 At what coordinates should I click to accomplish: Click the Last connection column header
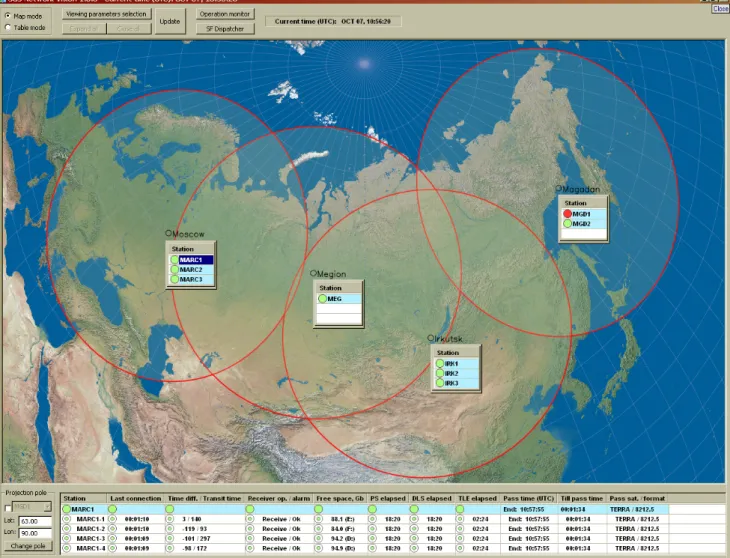(x=135, y=498)
